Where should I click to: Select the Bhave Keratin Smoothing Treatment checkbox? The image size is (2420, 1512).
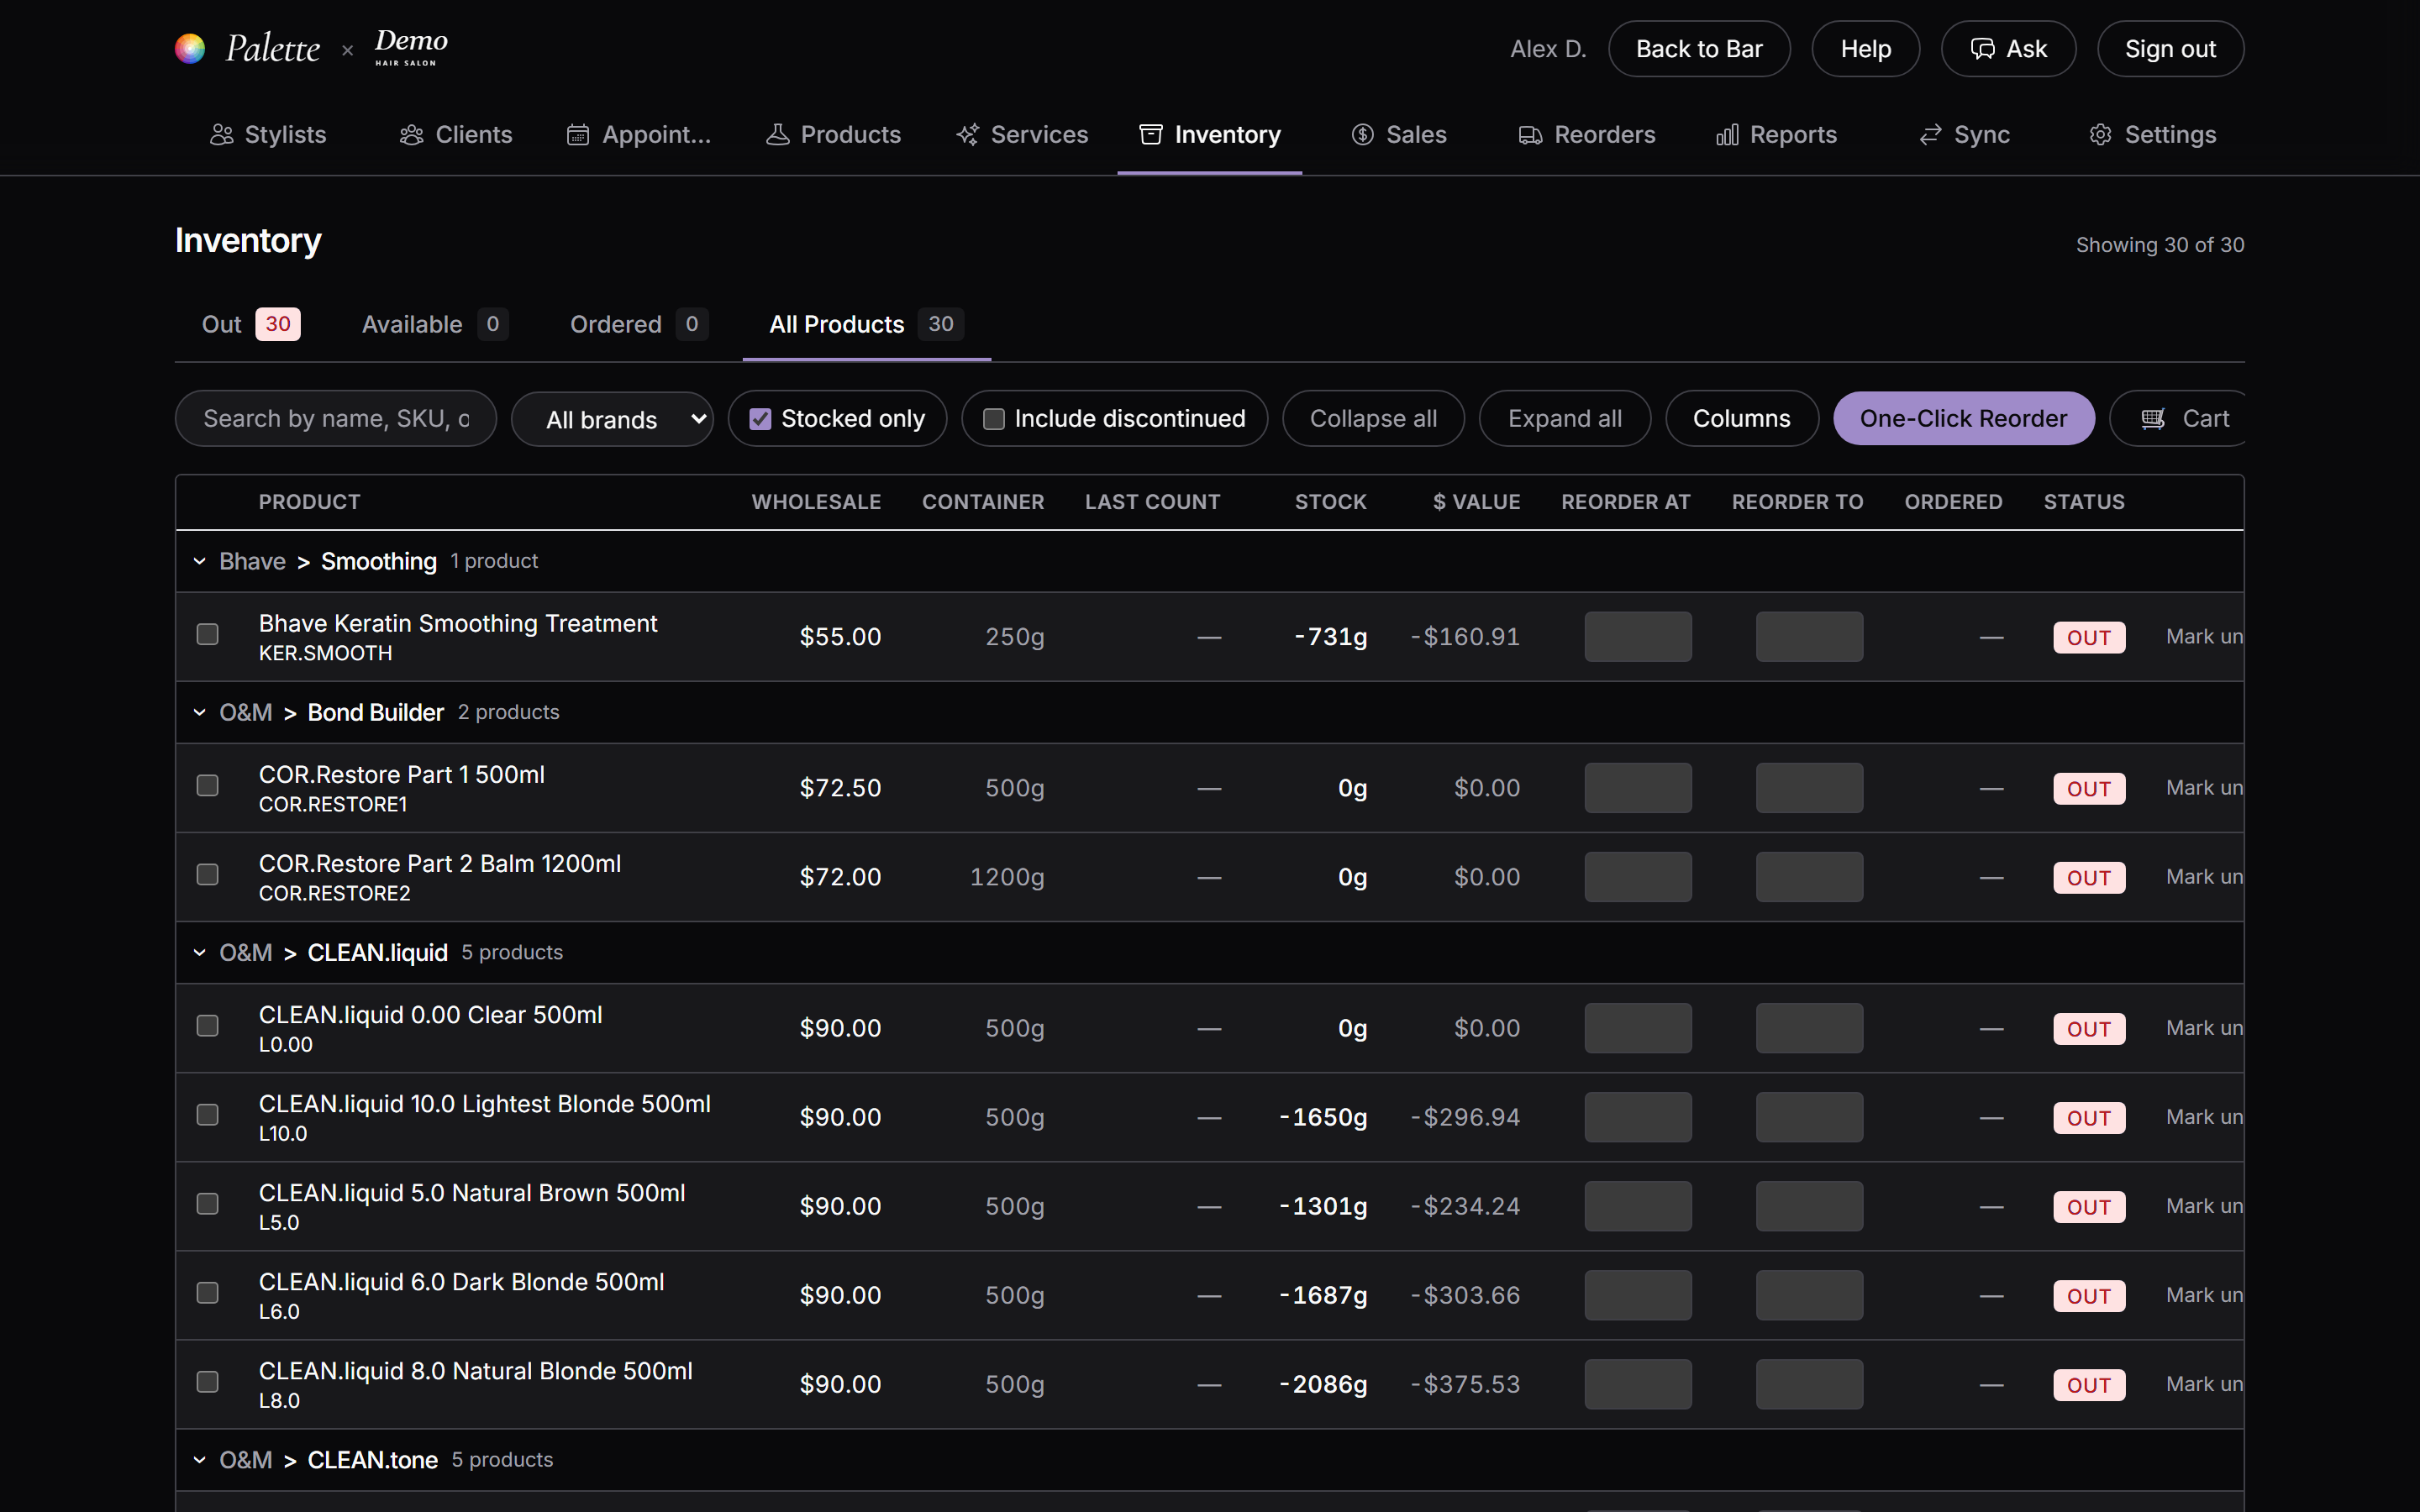207,635
